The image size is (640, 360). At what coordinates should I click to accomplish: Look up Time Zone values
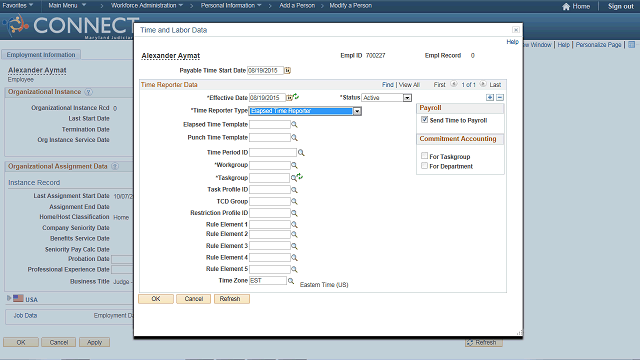(x=291, y=281)
